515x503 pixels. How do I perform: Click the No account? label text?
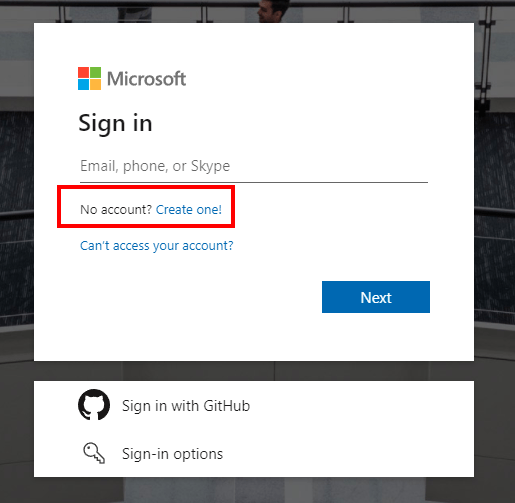coord(116,209)
